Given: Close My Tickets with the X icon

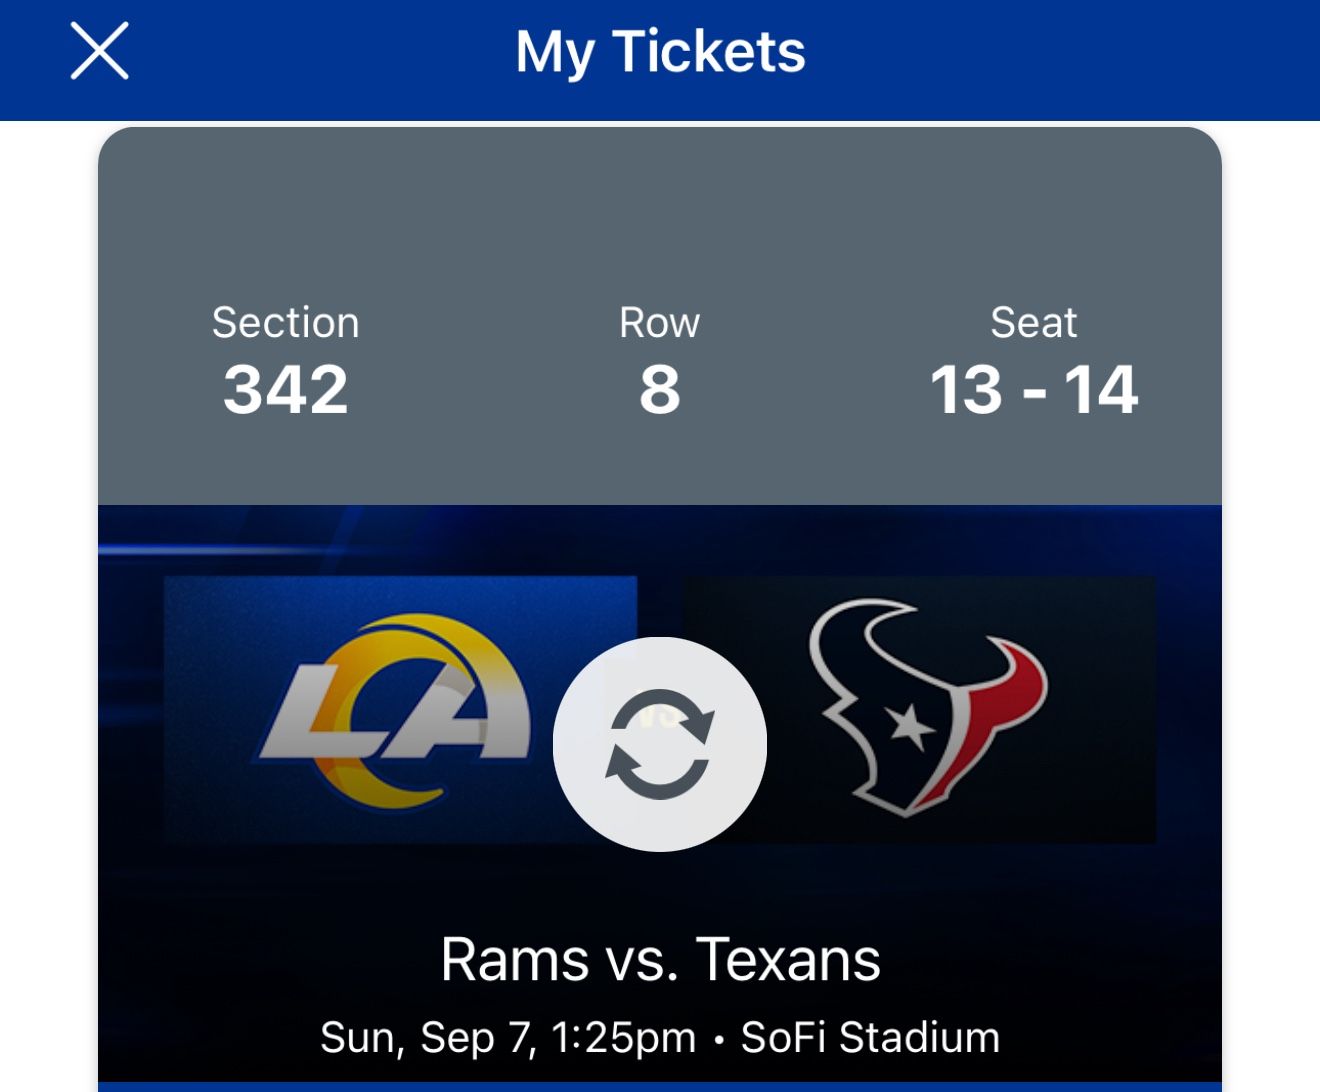Looking at the screenshot, I should [x=100, y=51].
